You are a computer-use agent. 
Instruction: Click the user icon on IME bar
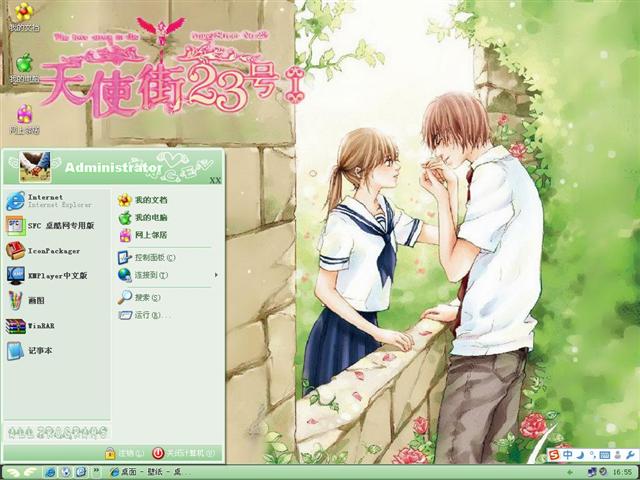(x=618, y=455)
